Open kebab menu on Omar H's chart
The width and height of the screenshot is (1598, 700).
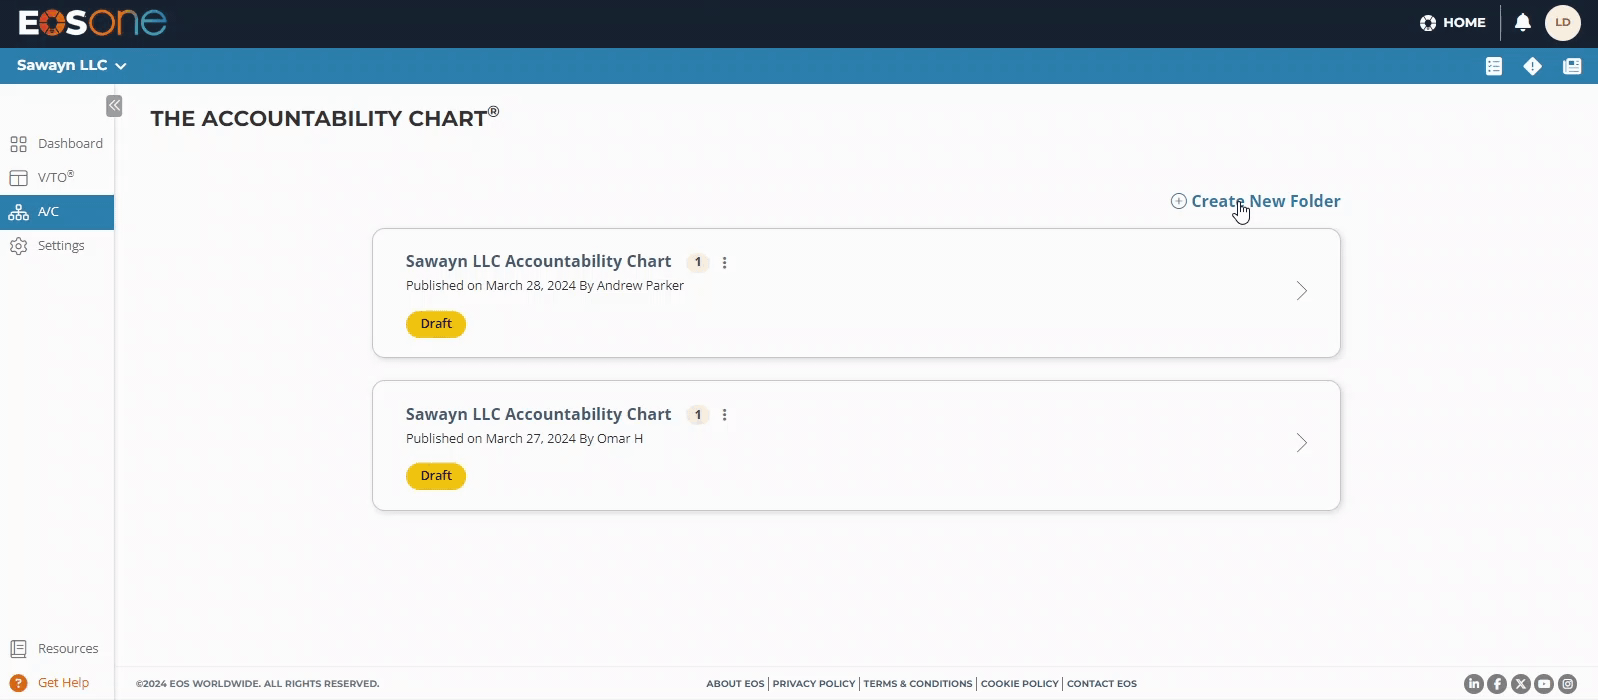point(725,415)
